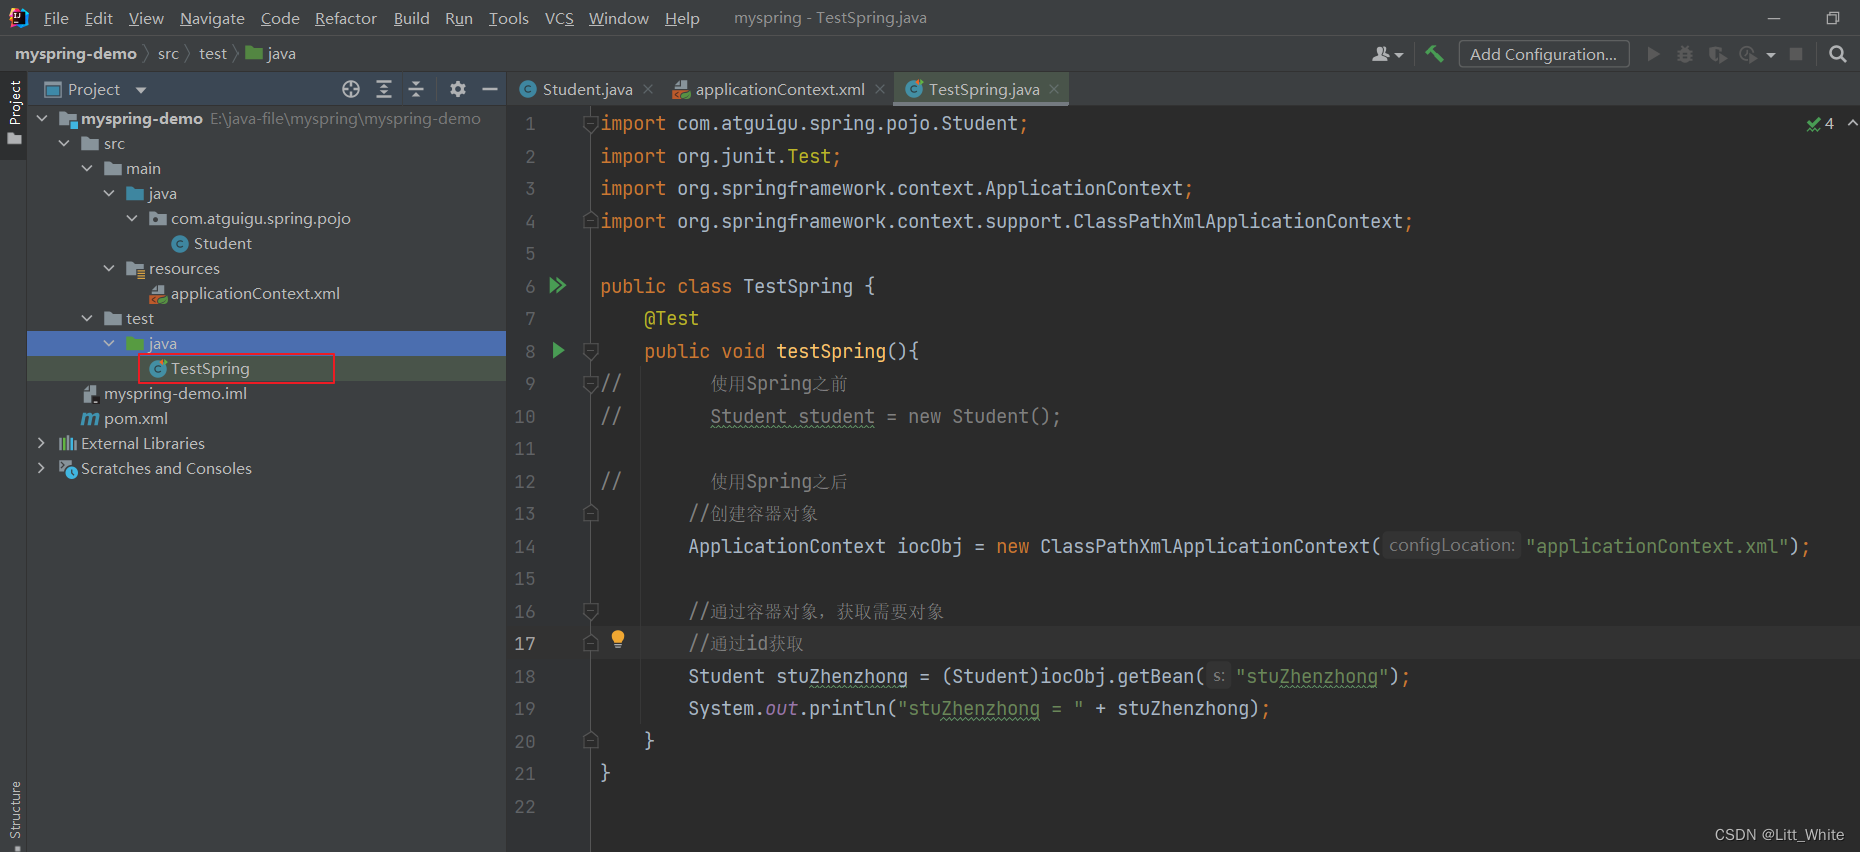Viewport: 1860px width, 852px height.
Task: Click the yellow lightbulb intention icon
Action: tap(618, 638)
